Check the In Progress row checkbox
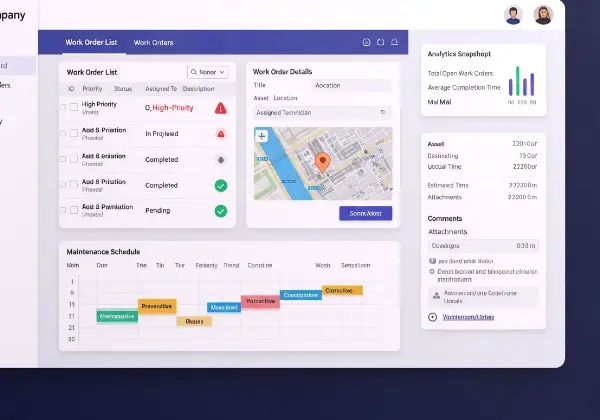 (74, 133)
